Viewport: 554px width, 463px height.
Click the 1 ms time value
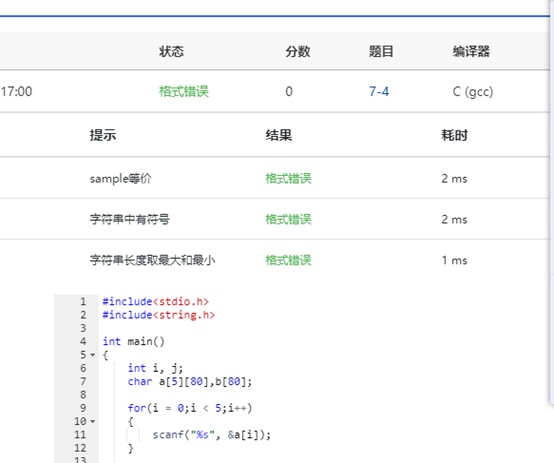pyautogui.click(x=454, y=260)
